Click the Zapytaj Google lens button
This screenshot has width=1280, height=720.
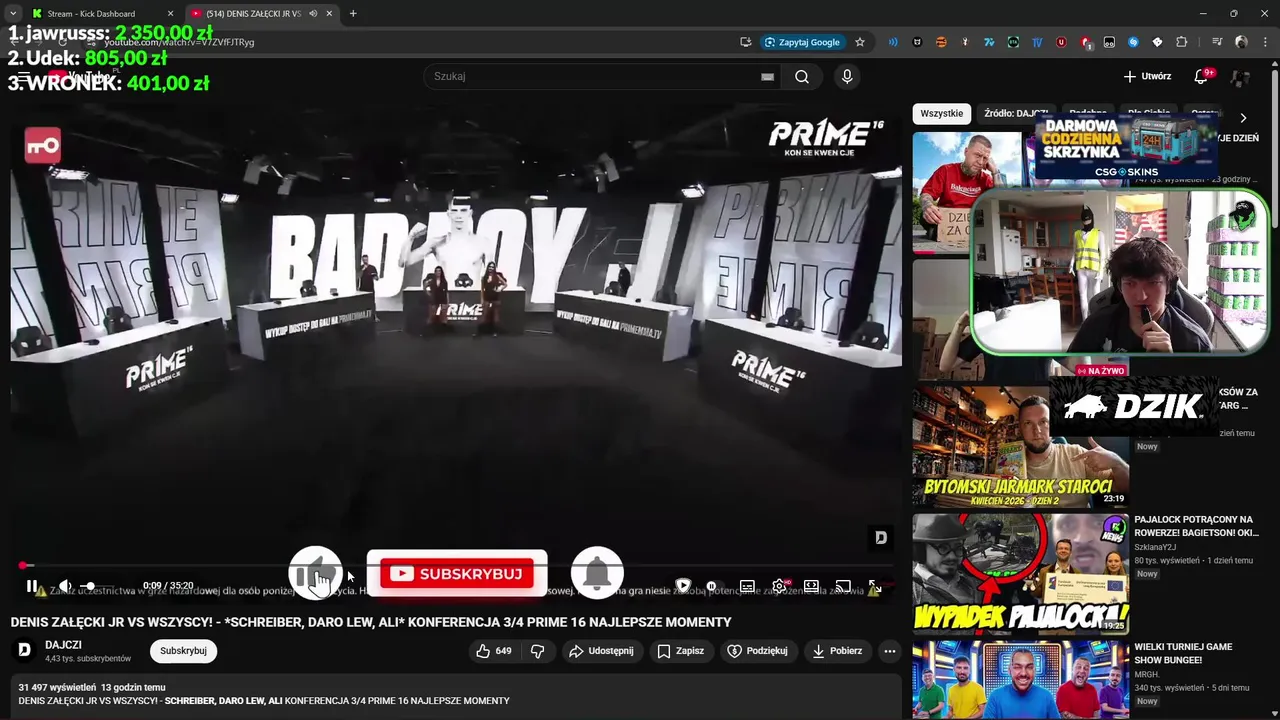[x=802, y=42]
